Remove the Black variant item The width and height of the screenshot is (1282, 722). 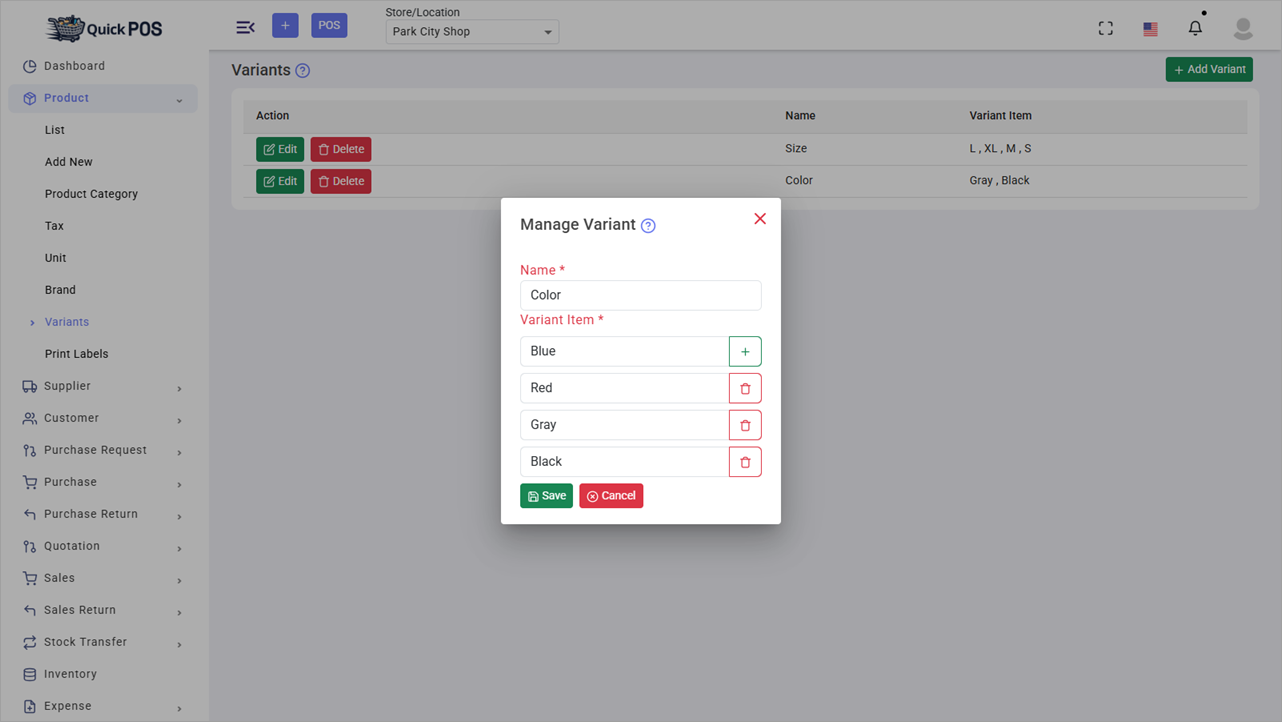745,461
